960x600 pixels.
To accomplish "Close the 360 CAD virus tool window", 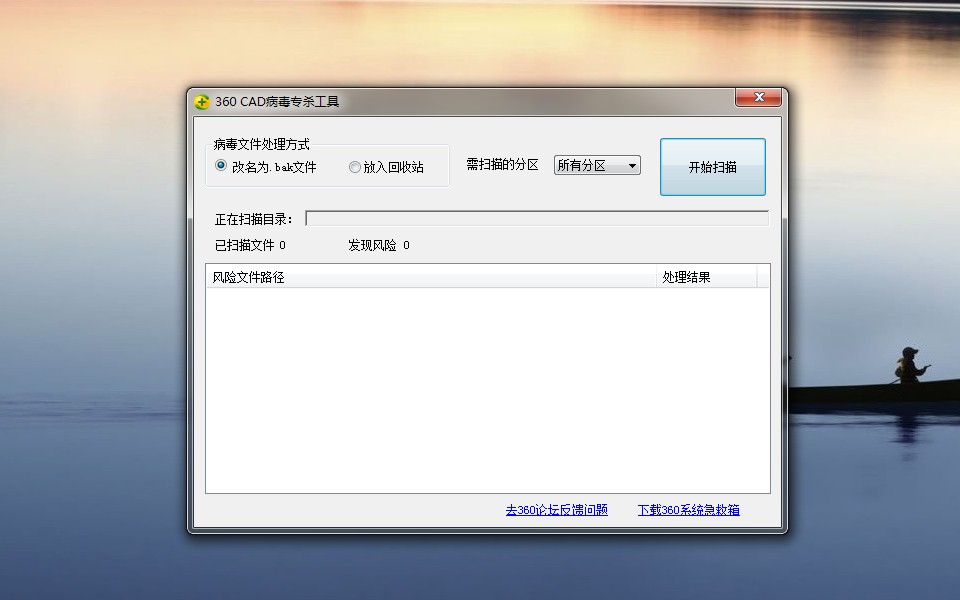I will [758, 98].
